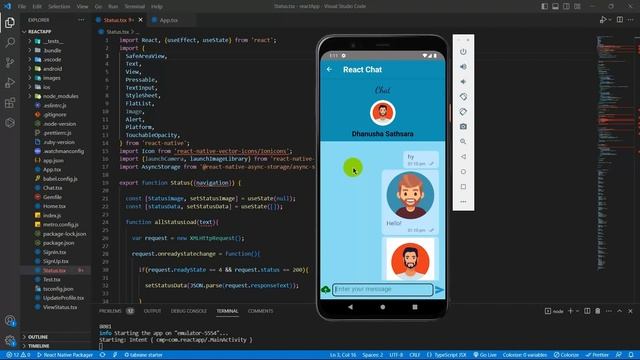Open the Extensions view
This screenshot has width=640, height=360.
pos(10,102)
